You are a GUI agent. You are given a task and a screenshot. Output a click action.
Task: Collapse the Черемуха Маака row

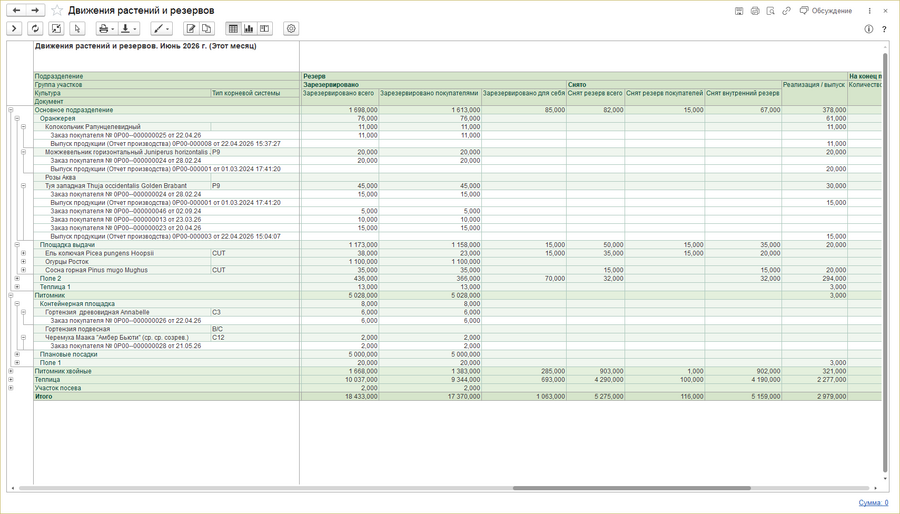24,337
